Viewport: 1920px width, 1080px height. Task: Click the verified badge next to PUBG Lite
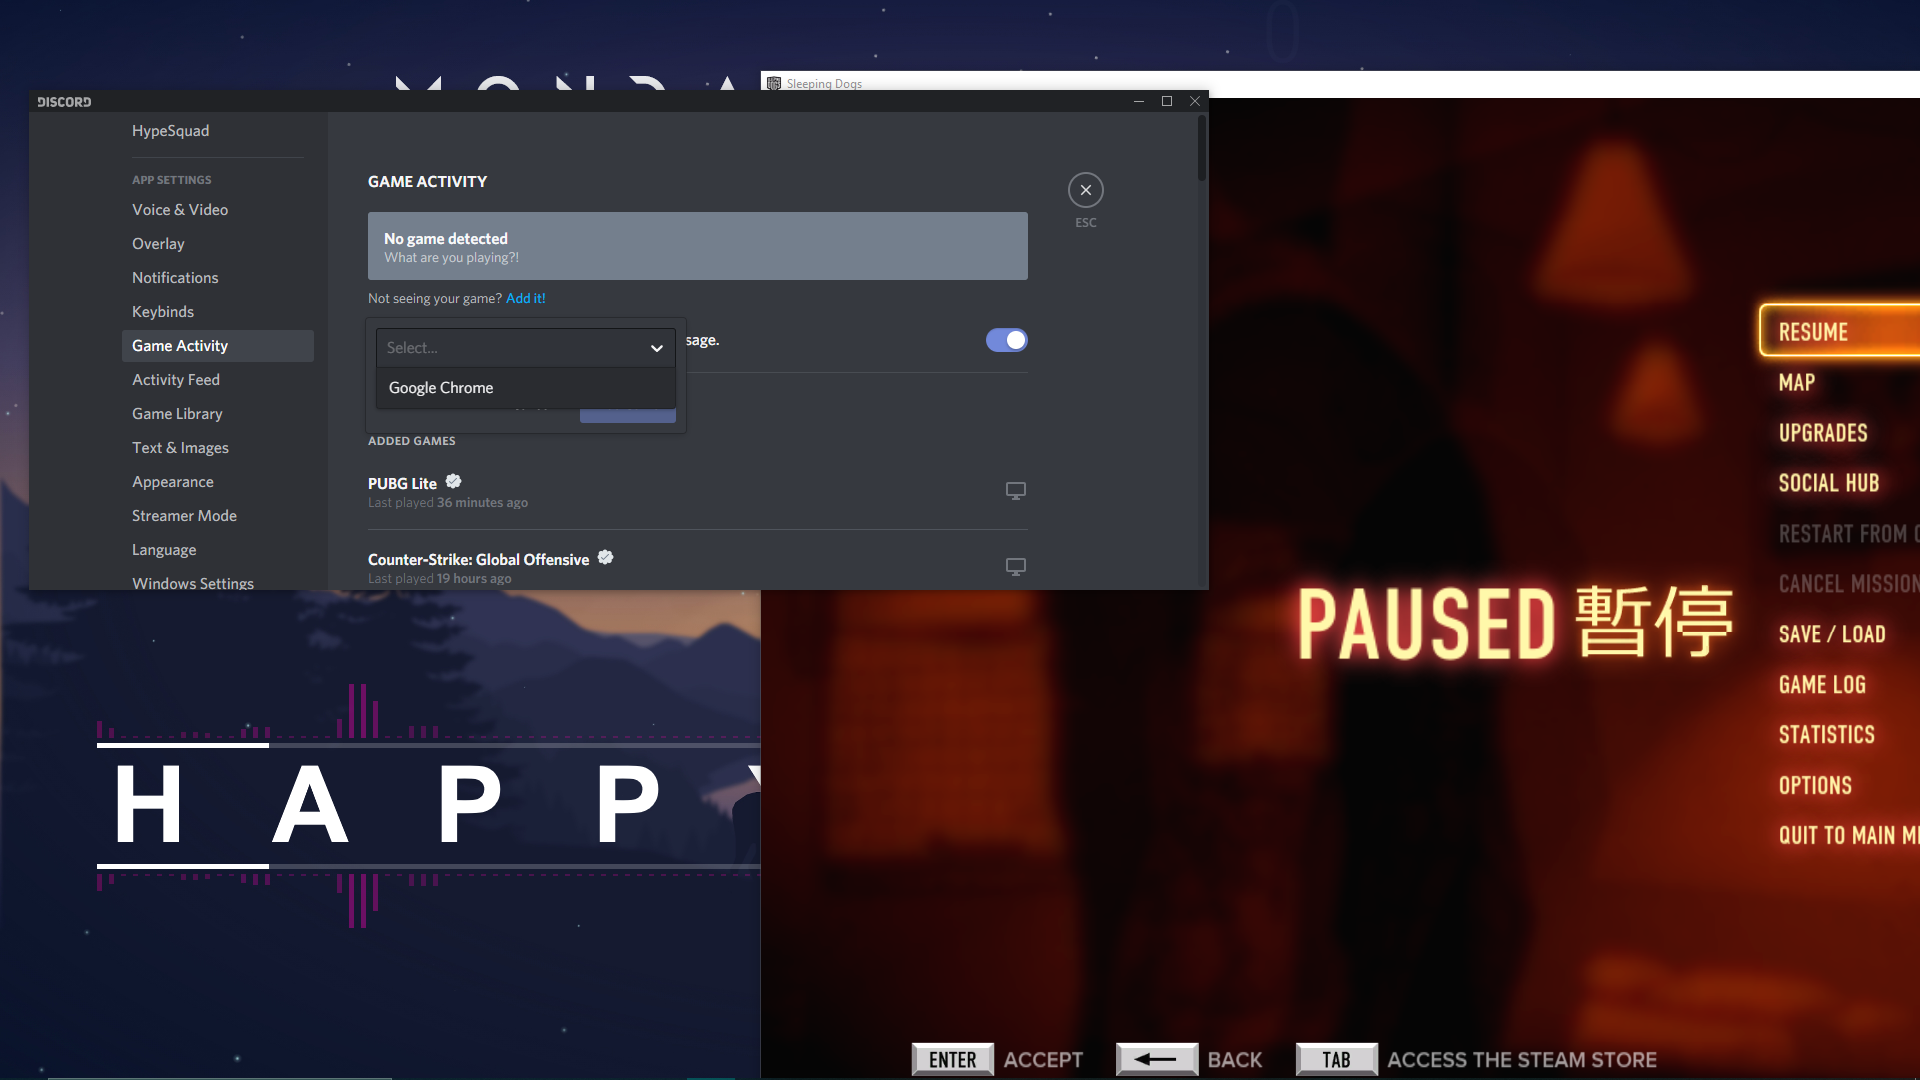(x=452, y=481)
